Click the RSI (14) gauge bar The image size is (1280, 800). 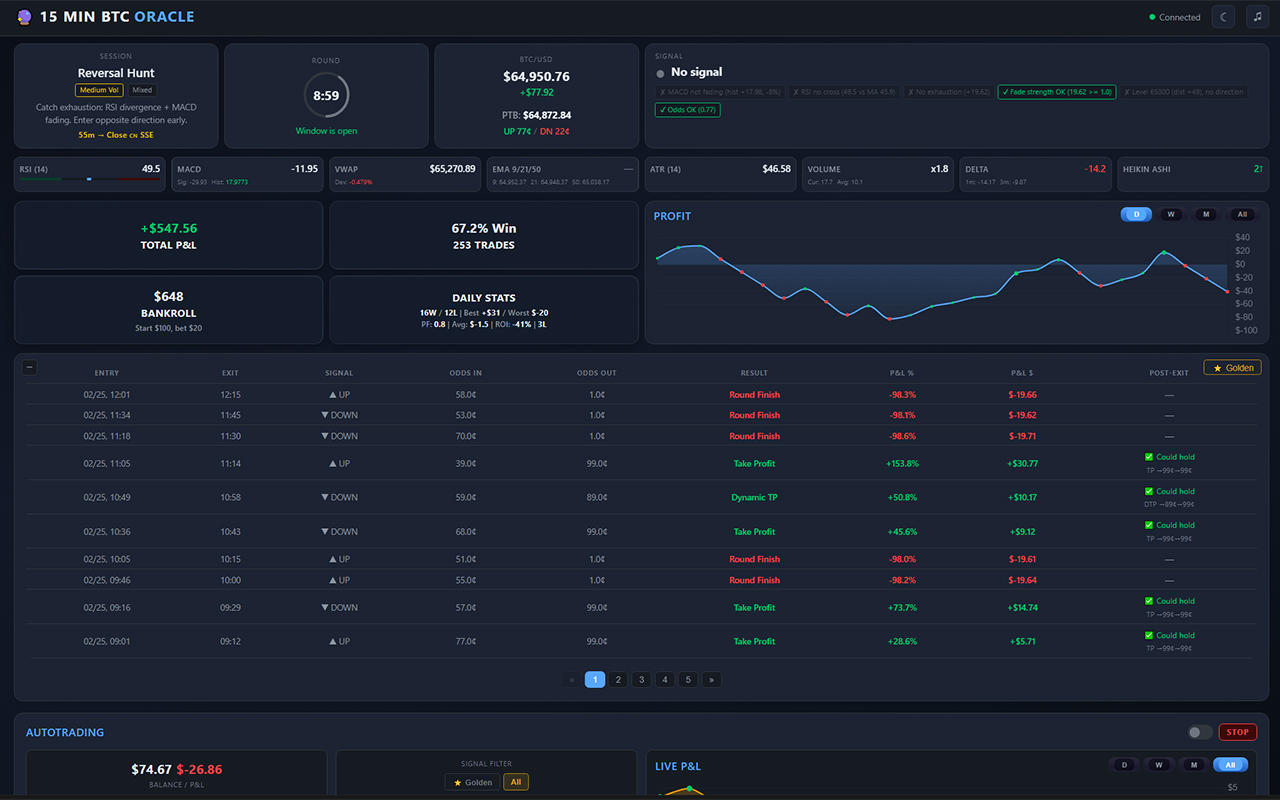89,179
